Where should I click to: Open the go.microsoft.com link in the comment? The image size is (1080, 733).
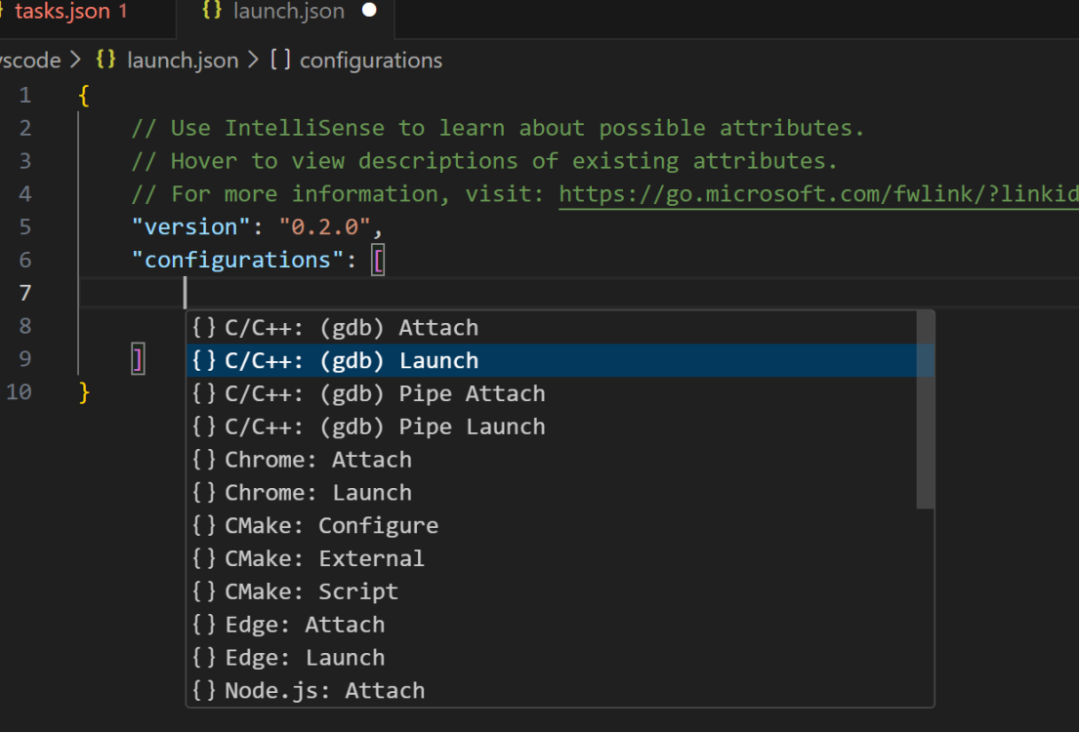(x=818, y=194)
